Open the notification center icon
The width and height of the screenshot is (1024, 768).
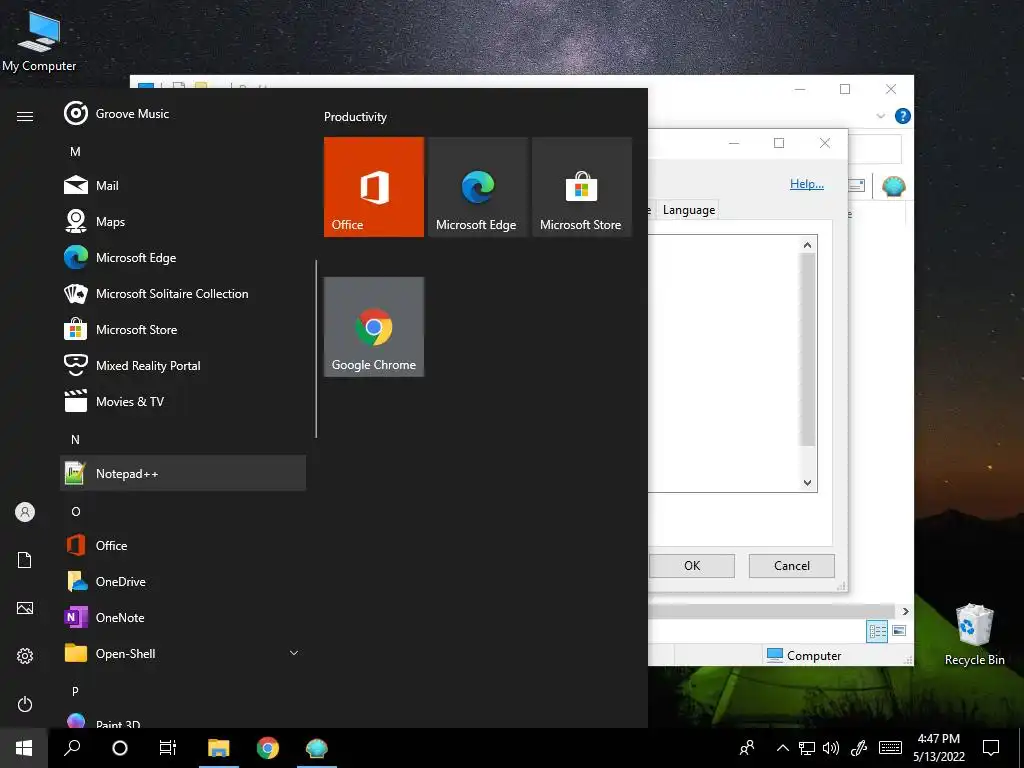pos(991,748)
